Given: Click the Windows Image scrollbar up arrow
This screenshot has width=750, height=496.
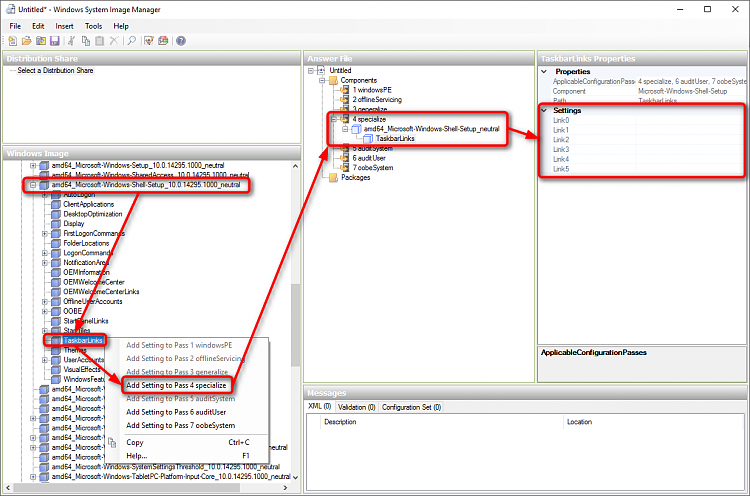Looking at the screenshot, I should pyautogui.click(x=295, y=166).
